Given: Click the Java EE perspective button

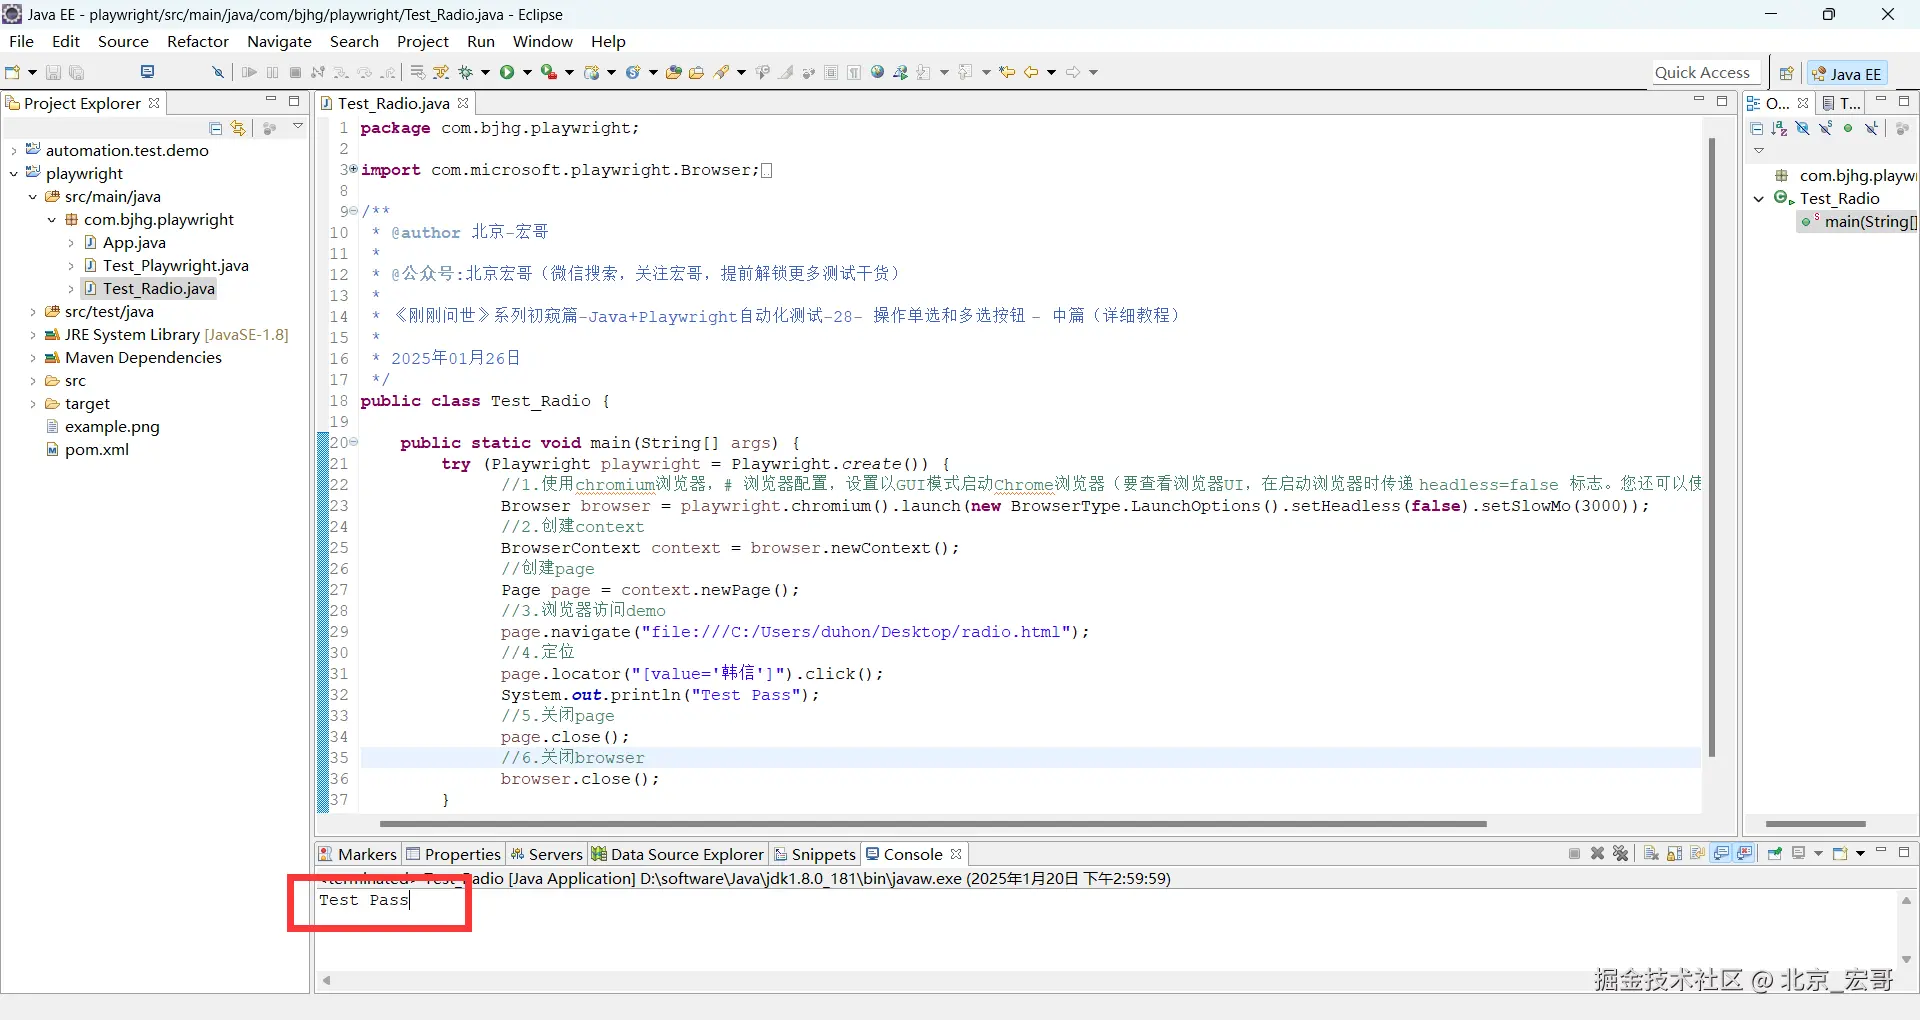Looking at the screenshot, I should pyautogui.click(x=1848, y=73).
